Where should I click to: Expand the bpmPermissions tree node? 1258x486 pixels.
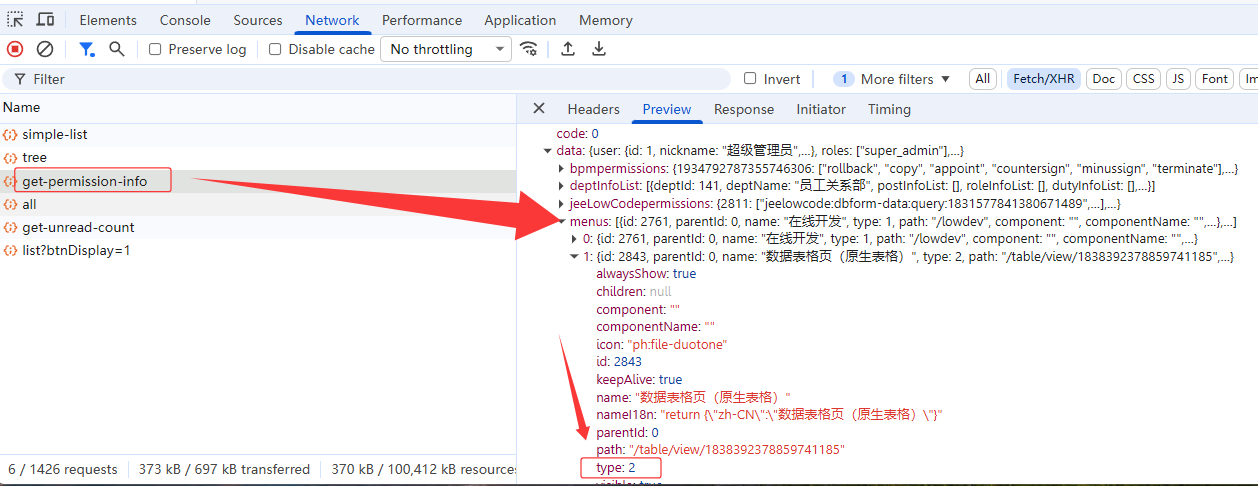coord(561,169)
